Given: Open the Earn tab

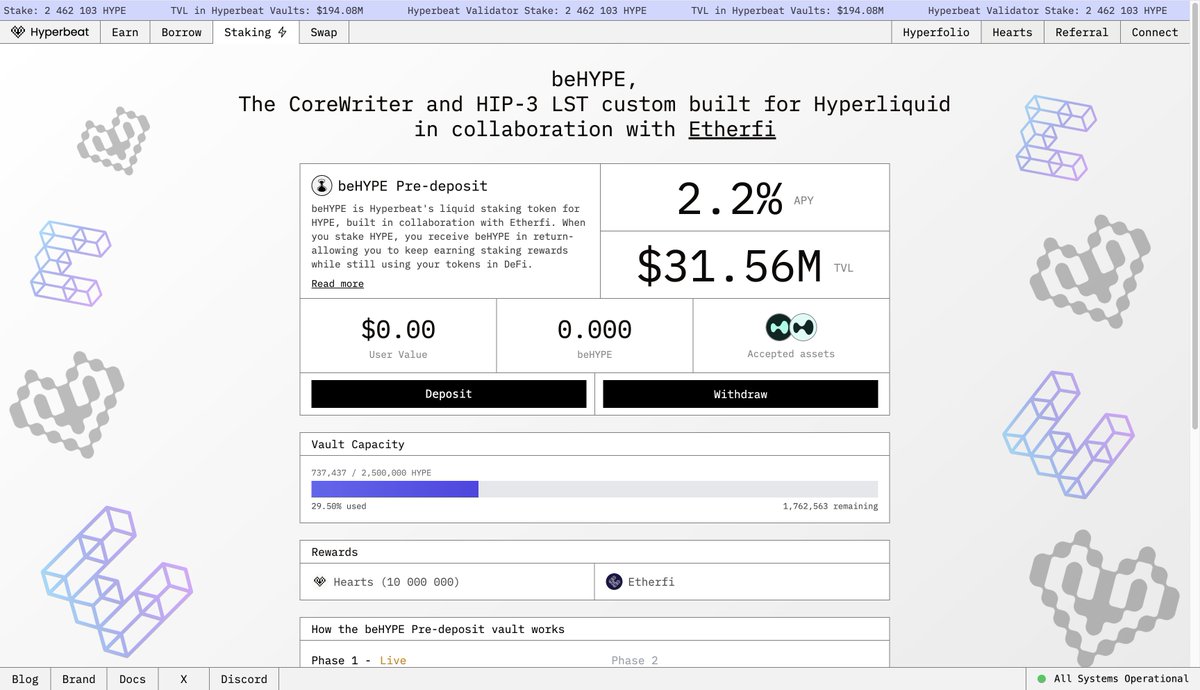Looking at the screenshot, I should click(125, 32).
